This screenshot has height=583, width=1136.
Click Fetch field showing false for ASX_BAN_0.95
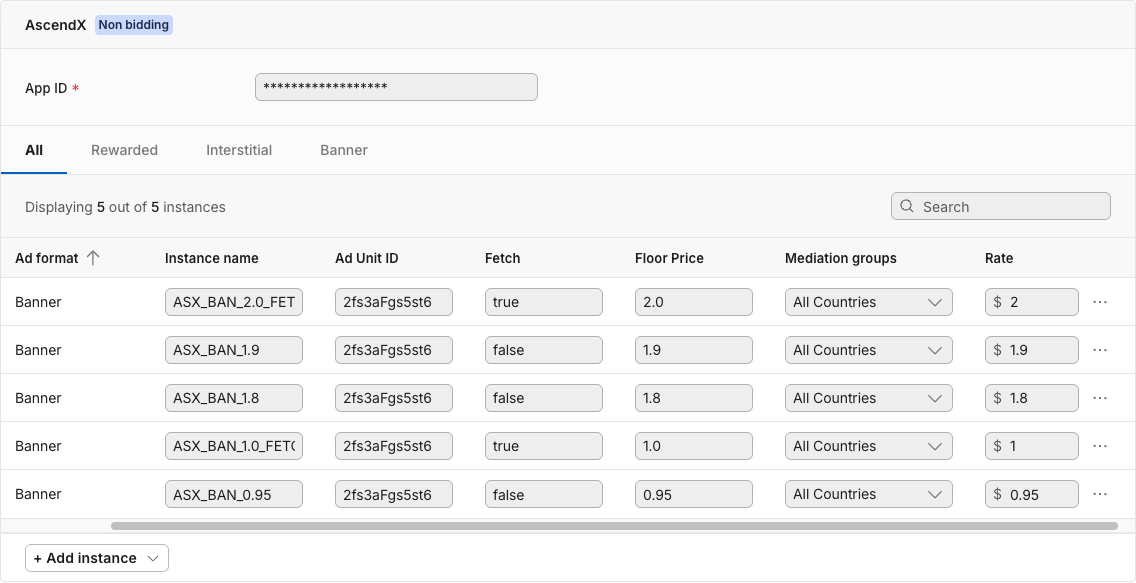point(543,494)
